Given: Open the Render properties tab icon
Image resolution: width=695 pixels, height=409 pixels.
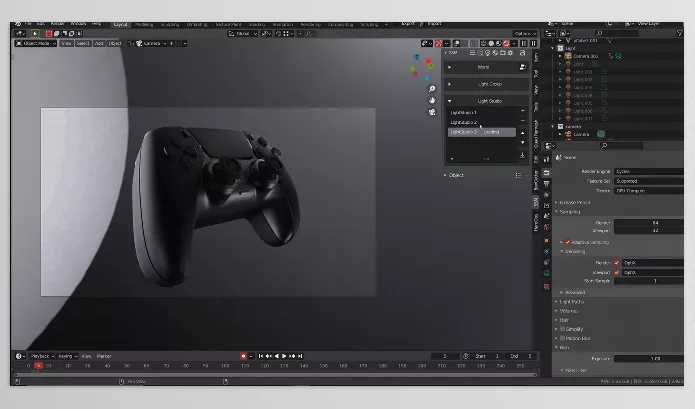Looking at the screenshot, I should click(547, 172).
